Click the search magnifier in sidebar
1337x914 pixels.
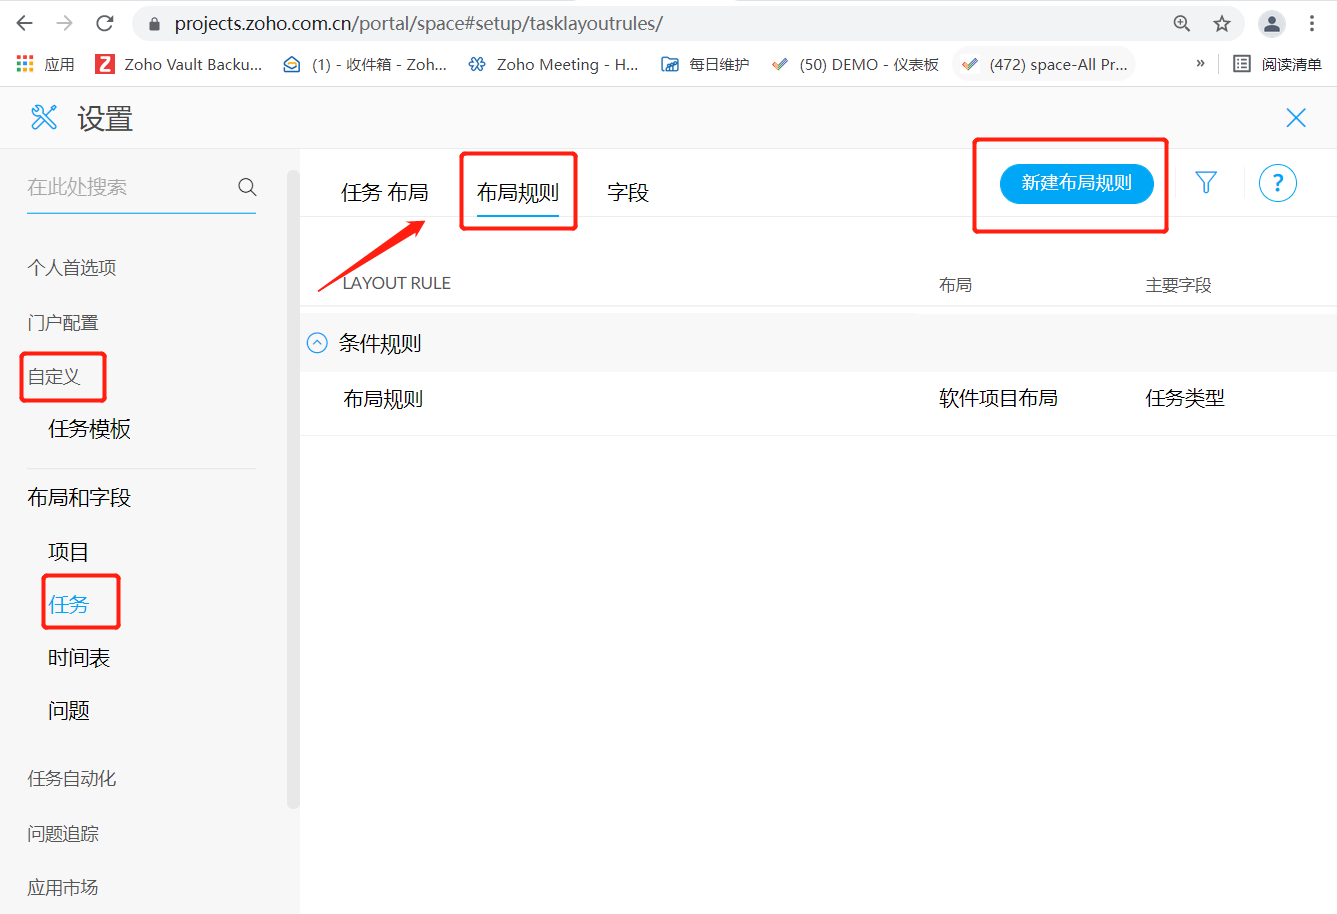tap(247, 187)
